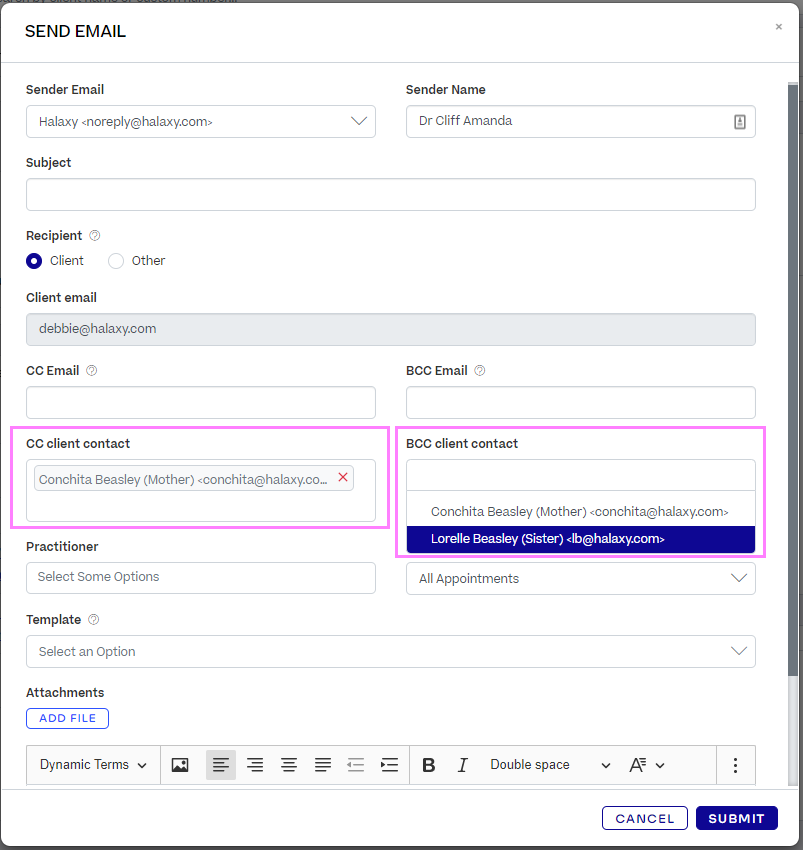Click the BCC Email help question icon
This screenshot has width=803, height=850.
pos(479,370)
